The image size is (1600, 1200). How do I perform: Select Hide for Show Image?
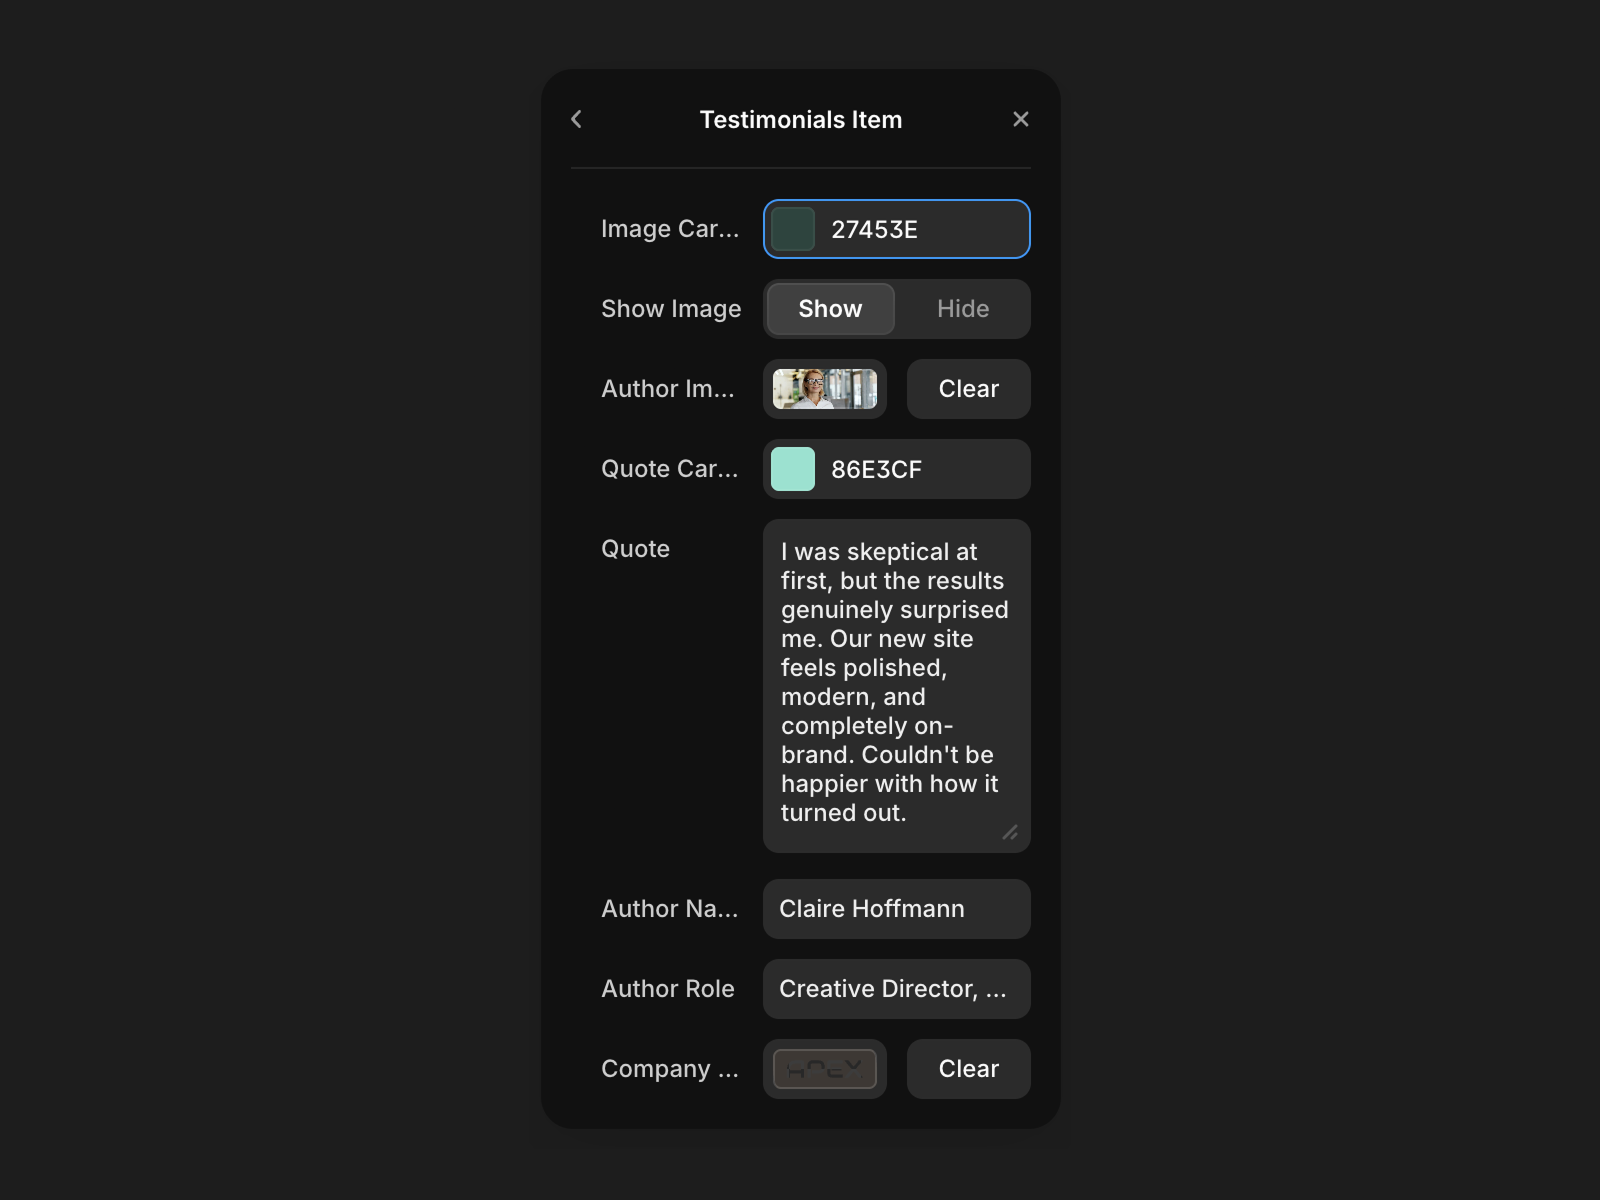pyautogui.click(x=963, y=309)
